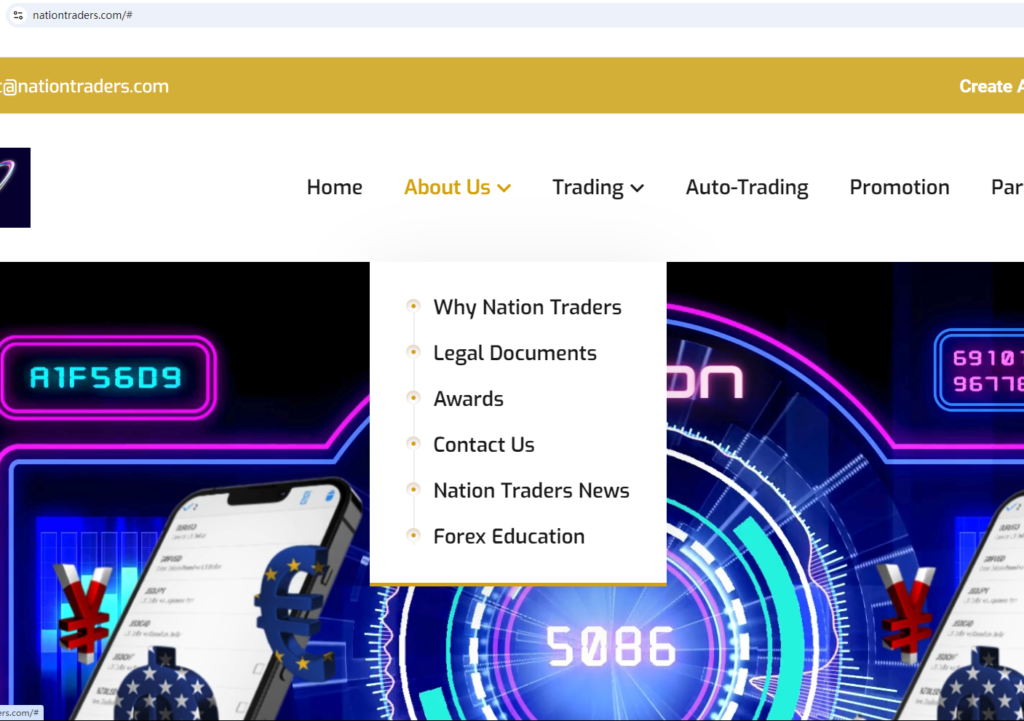1024x721 pixels.
Task: Open the Legal Documents link
Action: tap(515, 353)
